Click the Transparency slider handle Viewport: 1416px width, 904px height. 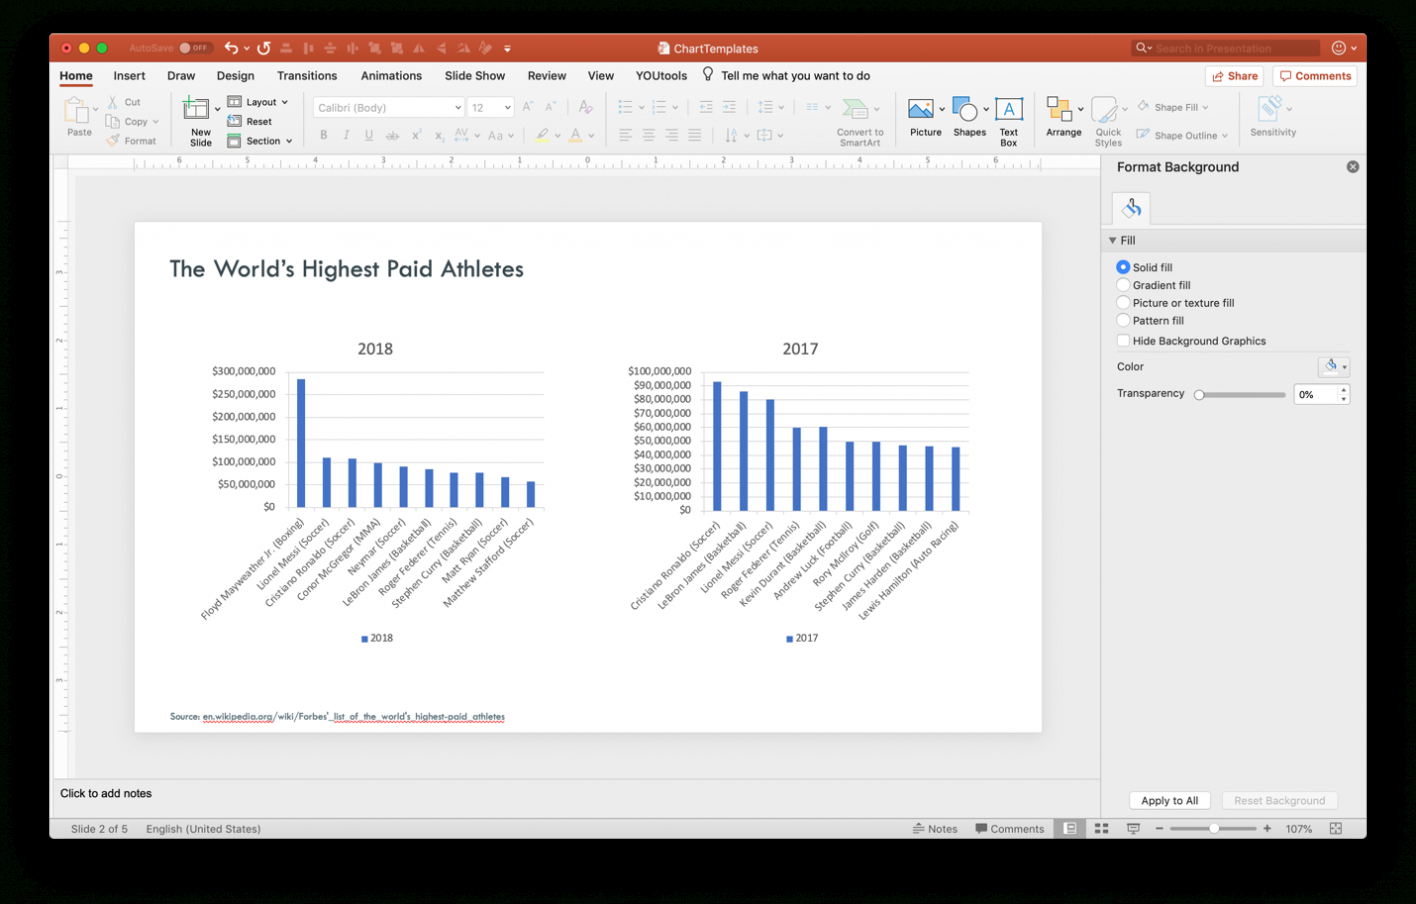[1199, 395]
